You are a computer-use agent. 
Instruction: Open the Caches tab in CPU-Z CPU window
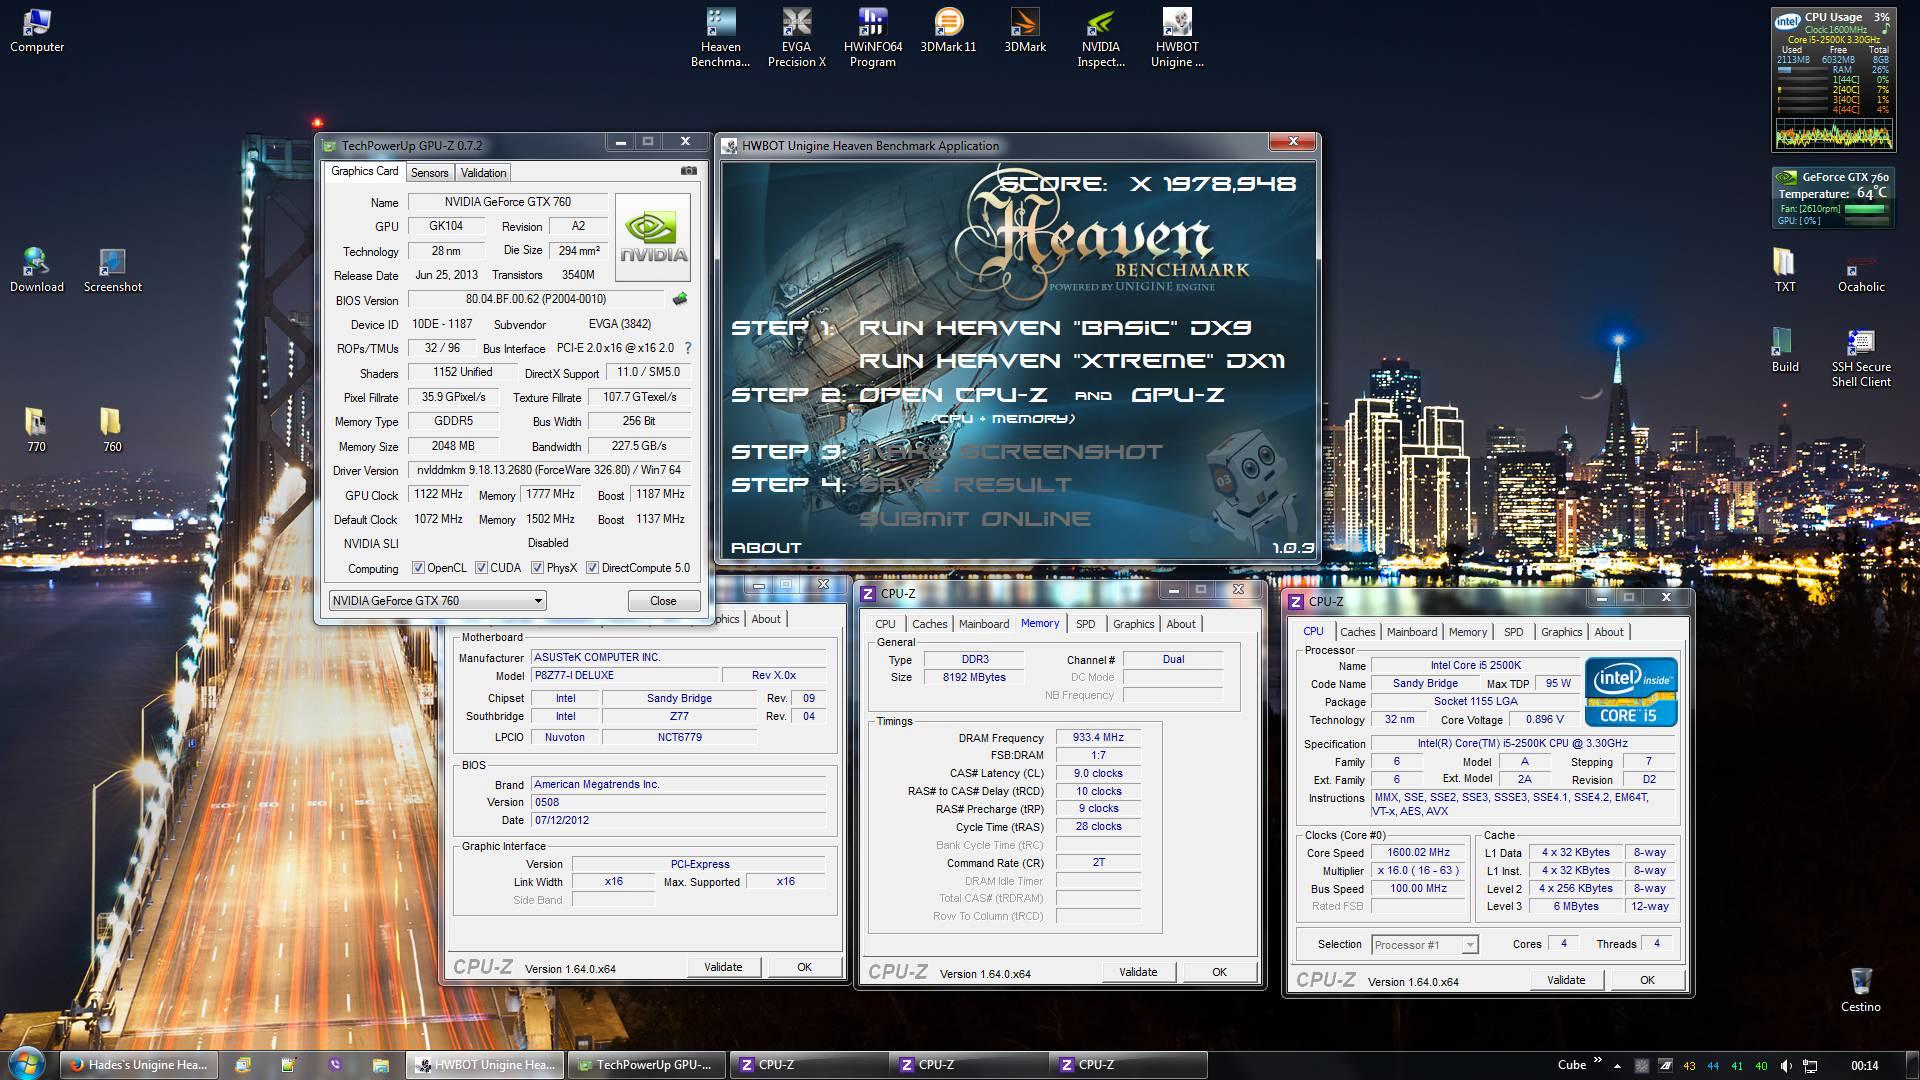click(x=1357, y=632)
